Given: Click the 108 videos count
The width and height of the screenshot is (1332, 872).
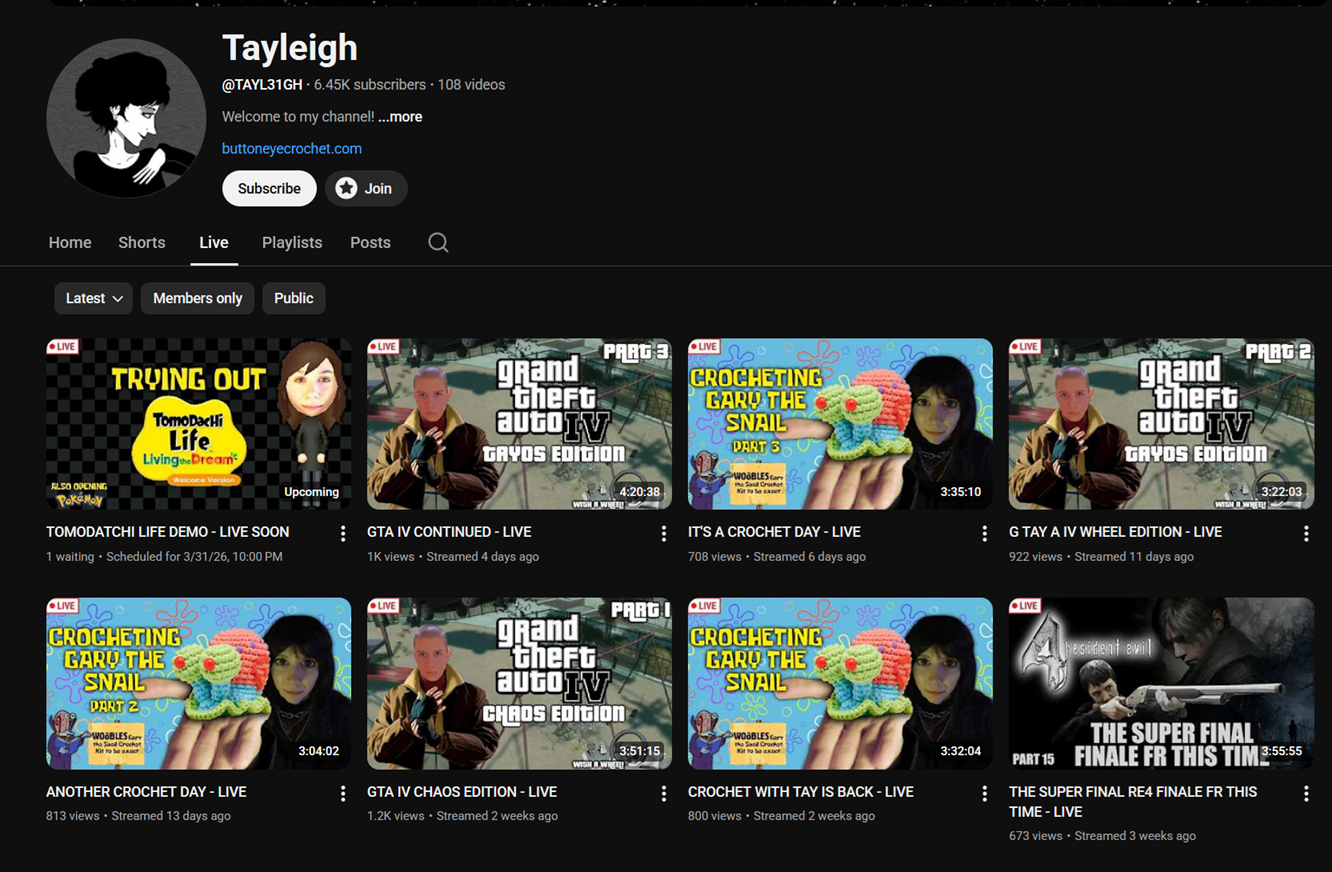Looking at the screenshot, I should [x=471, y=85].
